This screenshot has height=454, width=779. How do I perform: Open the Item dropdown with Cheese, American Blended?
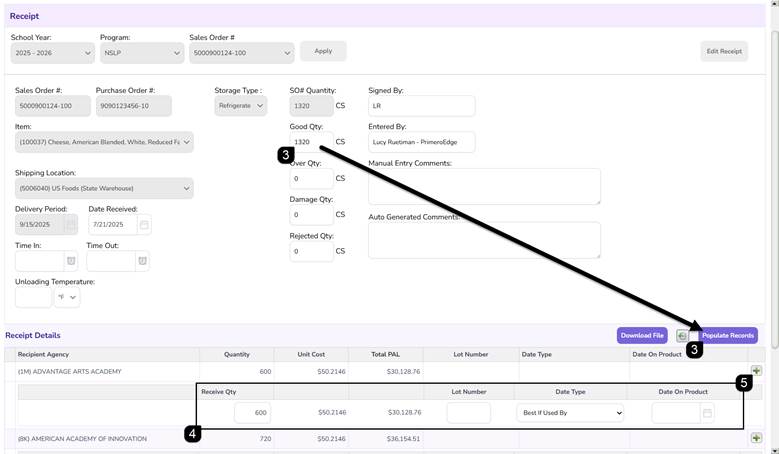point(104,142)
